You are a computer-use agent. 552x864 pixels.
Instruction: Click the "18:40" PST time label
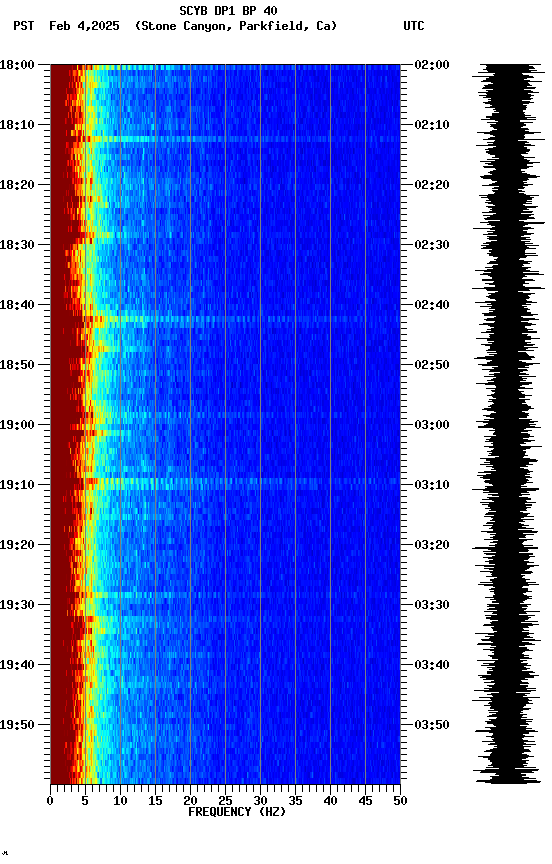tap(17, 305)
